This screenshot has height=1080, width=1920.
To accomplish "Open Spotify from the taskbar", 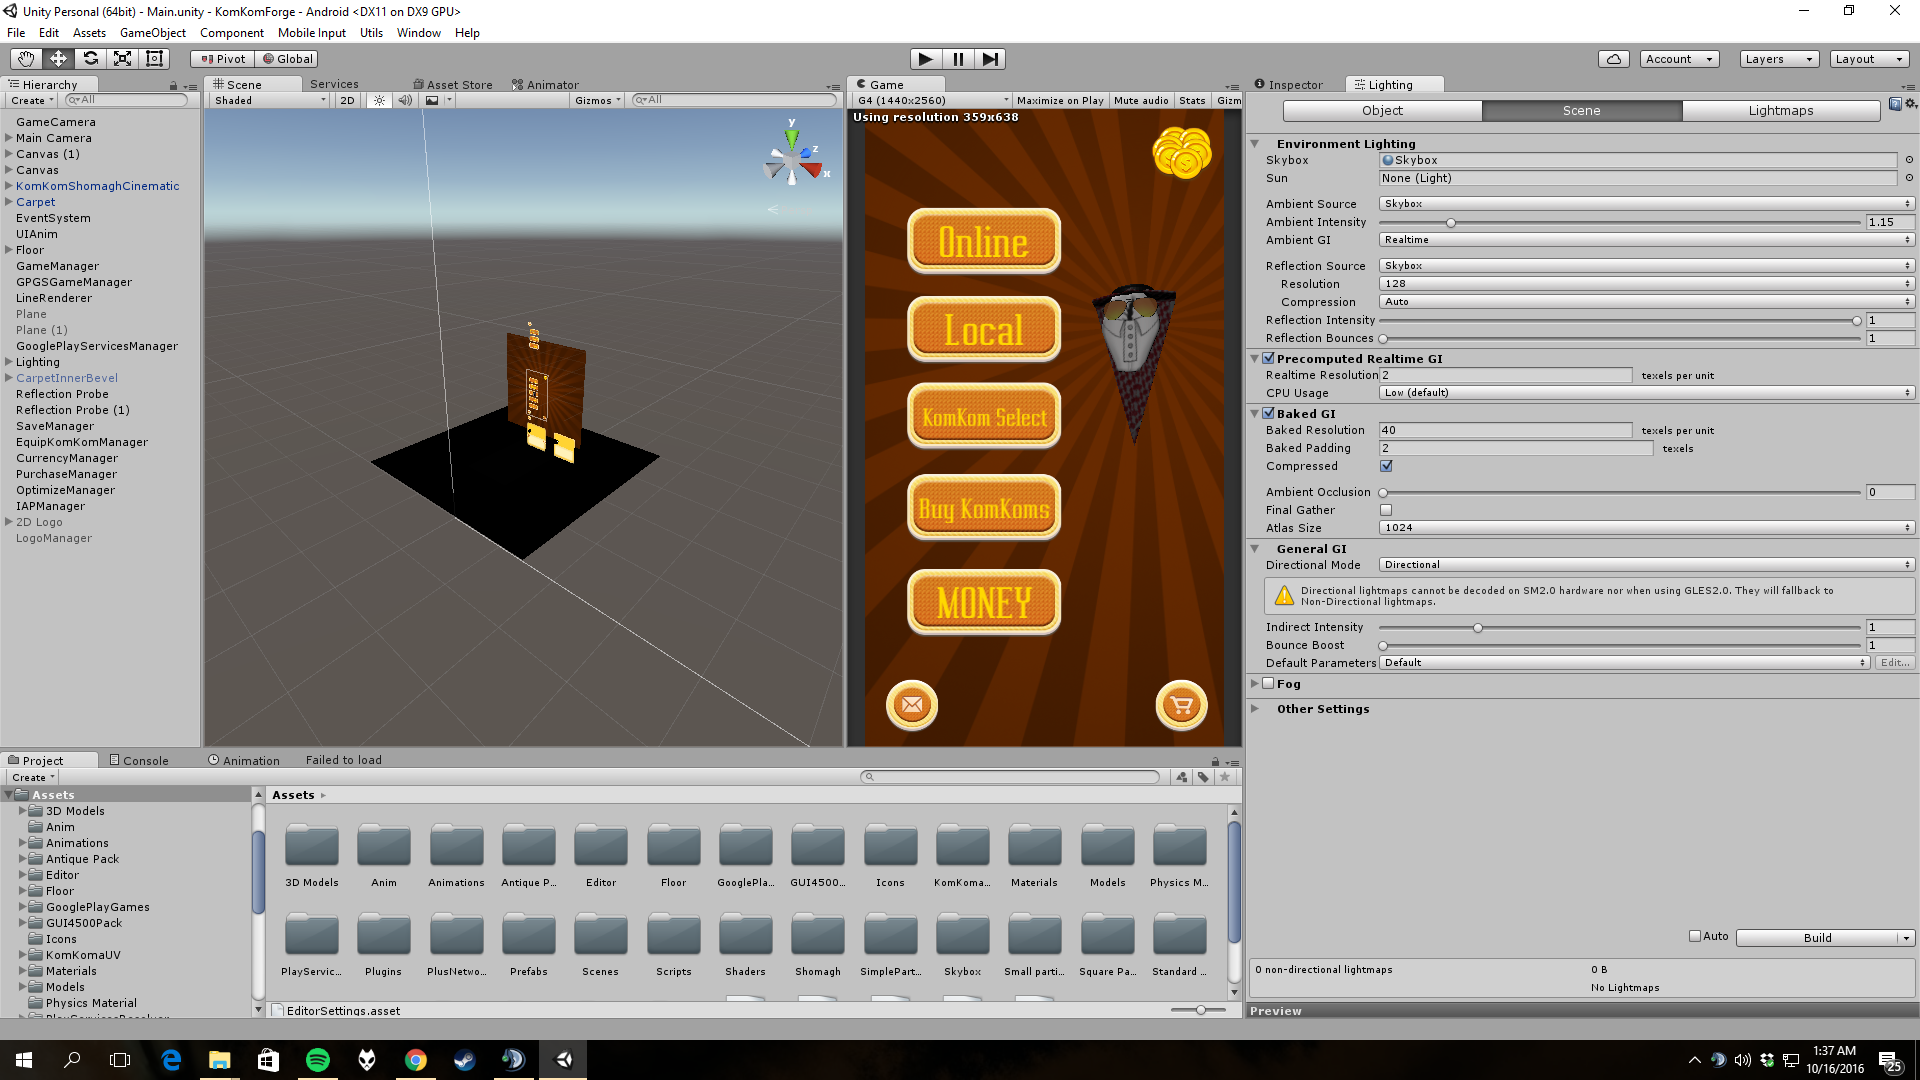I will pyautogui.click(x=318, y=1060).
